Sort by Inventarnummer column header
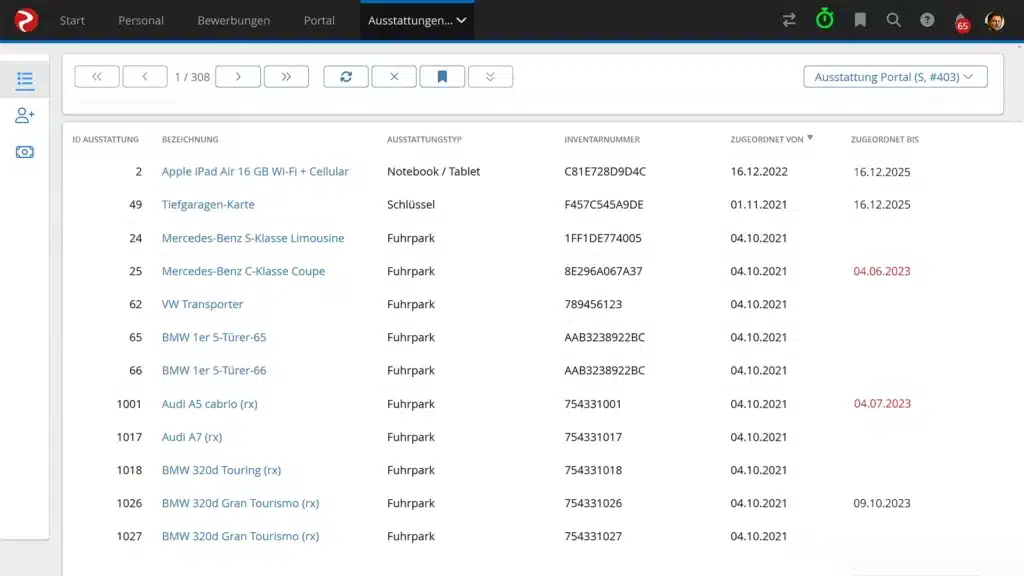The image size is (1024, 576). click(602, 139)
